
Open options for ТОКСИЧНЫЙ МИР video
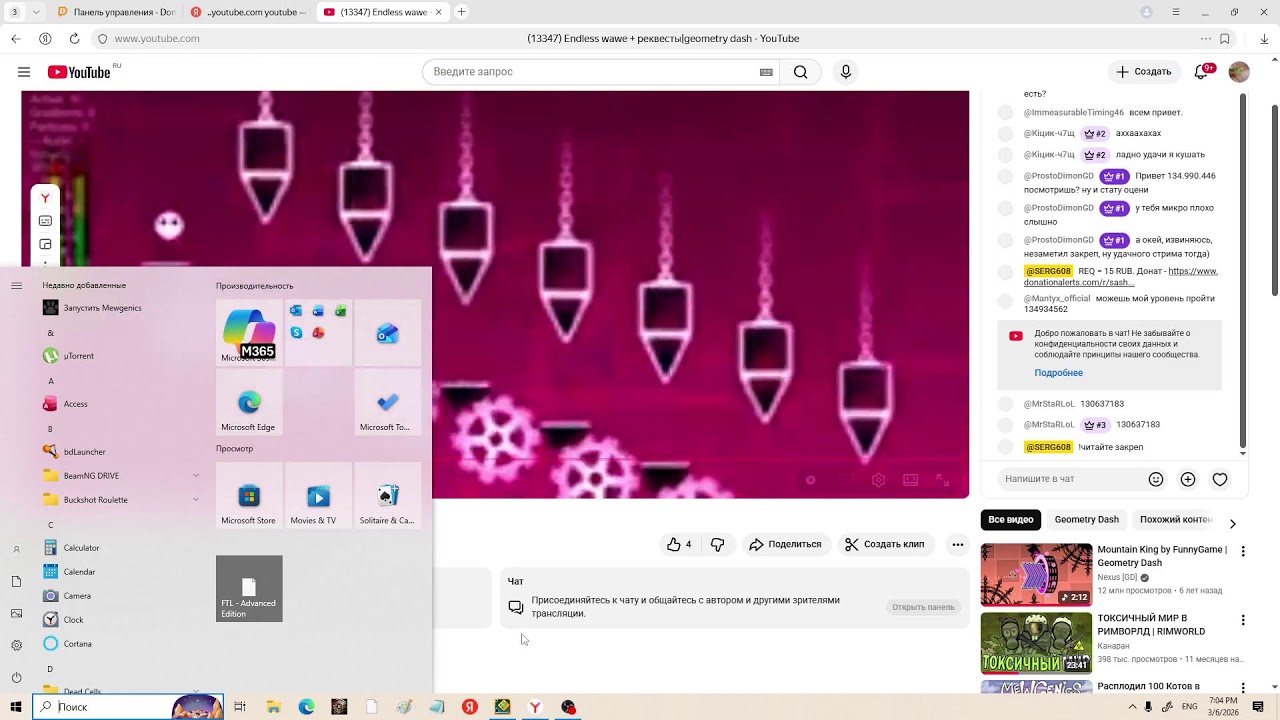click(1243, 620)
